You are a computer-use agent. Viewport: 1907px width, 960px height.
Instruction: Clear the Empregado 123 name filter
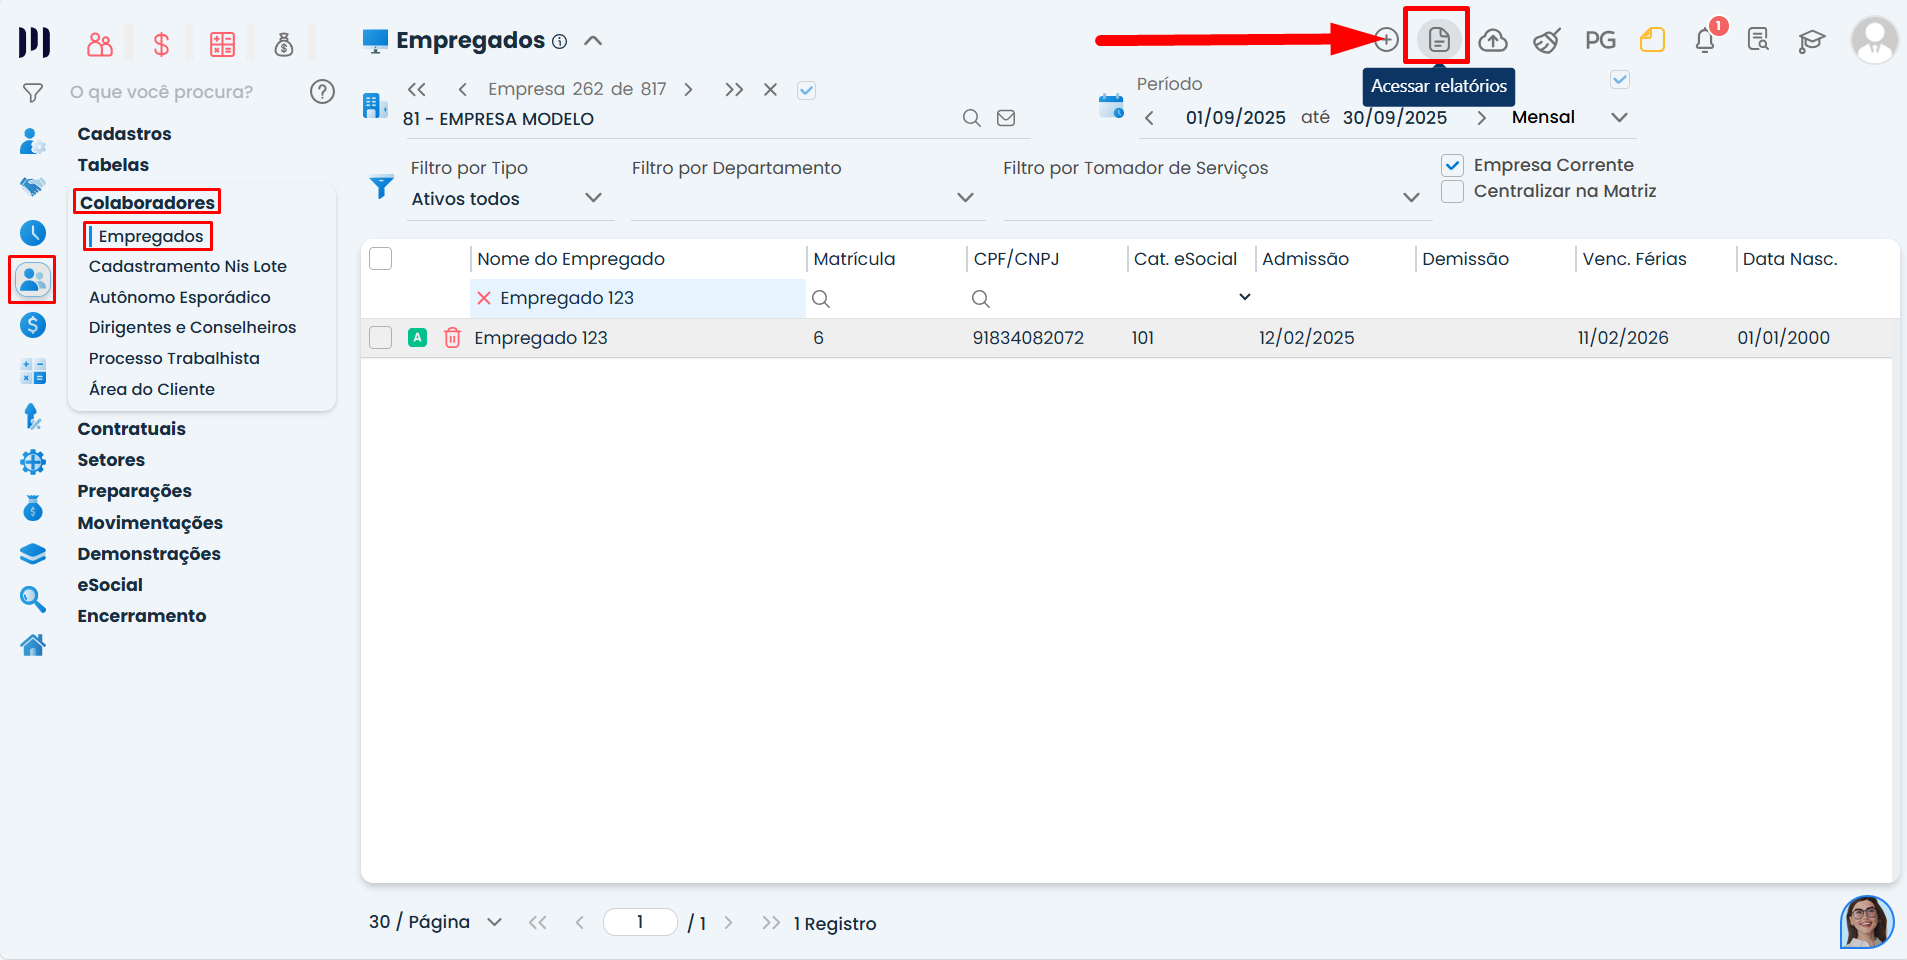484,298
